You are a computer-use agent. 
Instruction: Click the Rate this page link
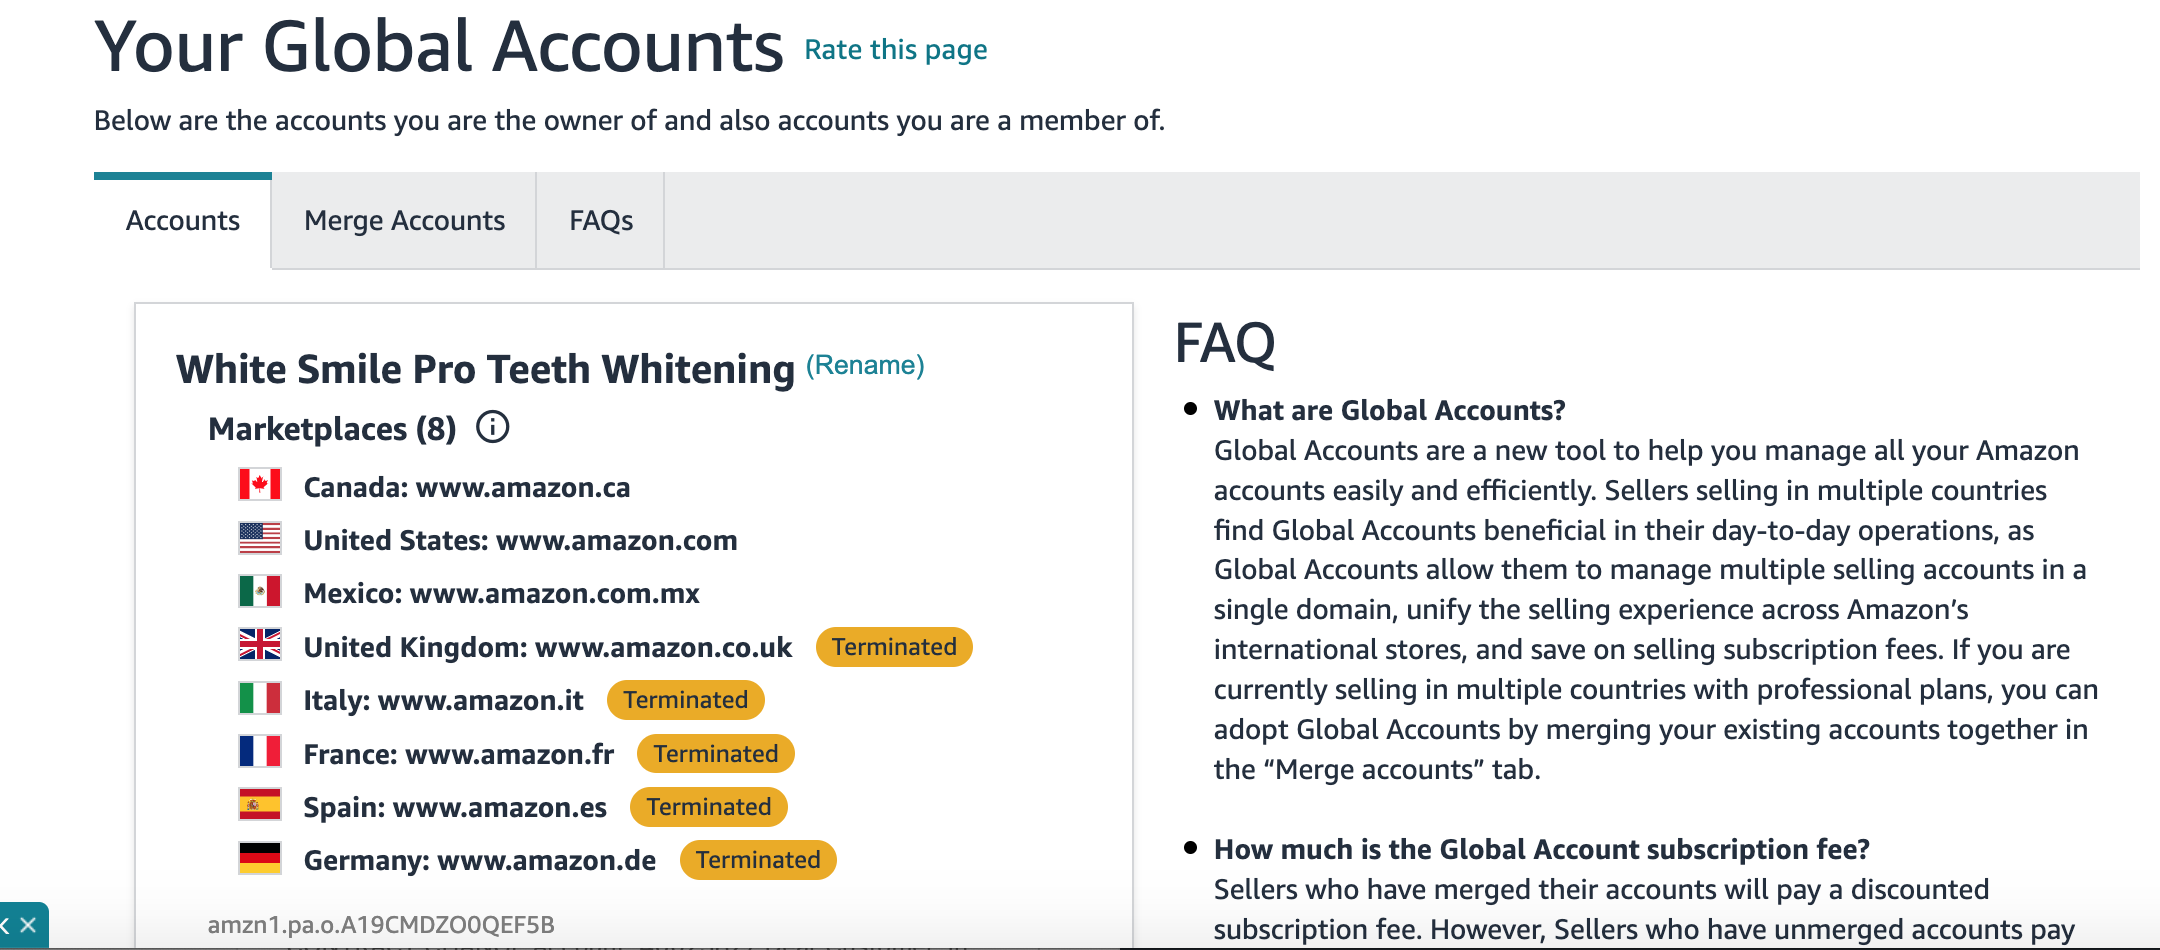896,49
